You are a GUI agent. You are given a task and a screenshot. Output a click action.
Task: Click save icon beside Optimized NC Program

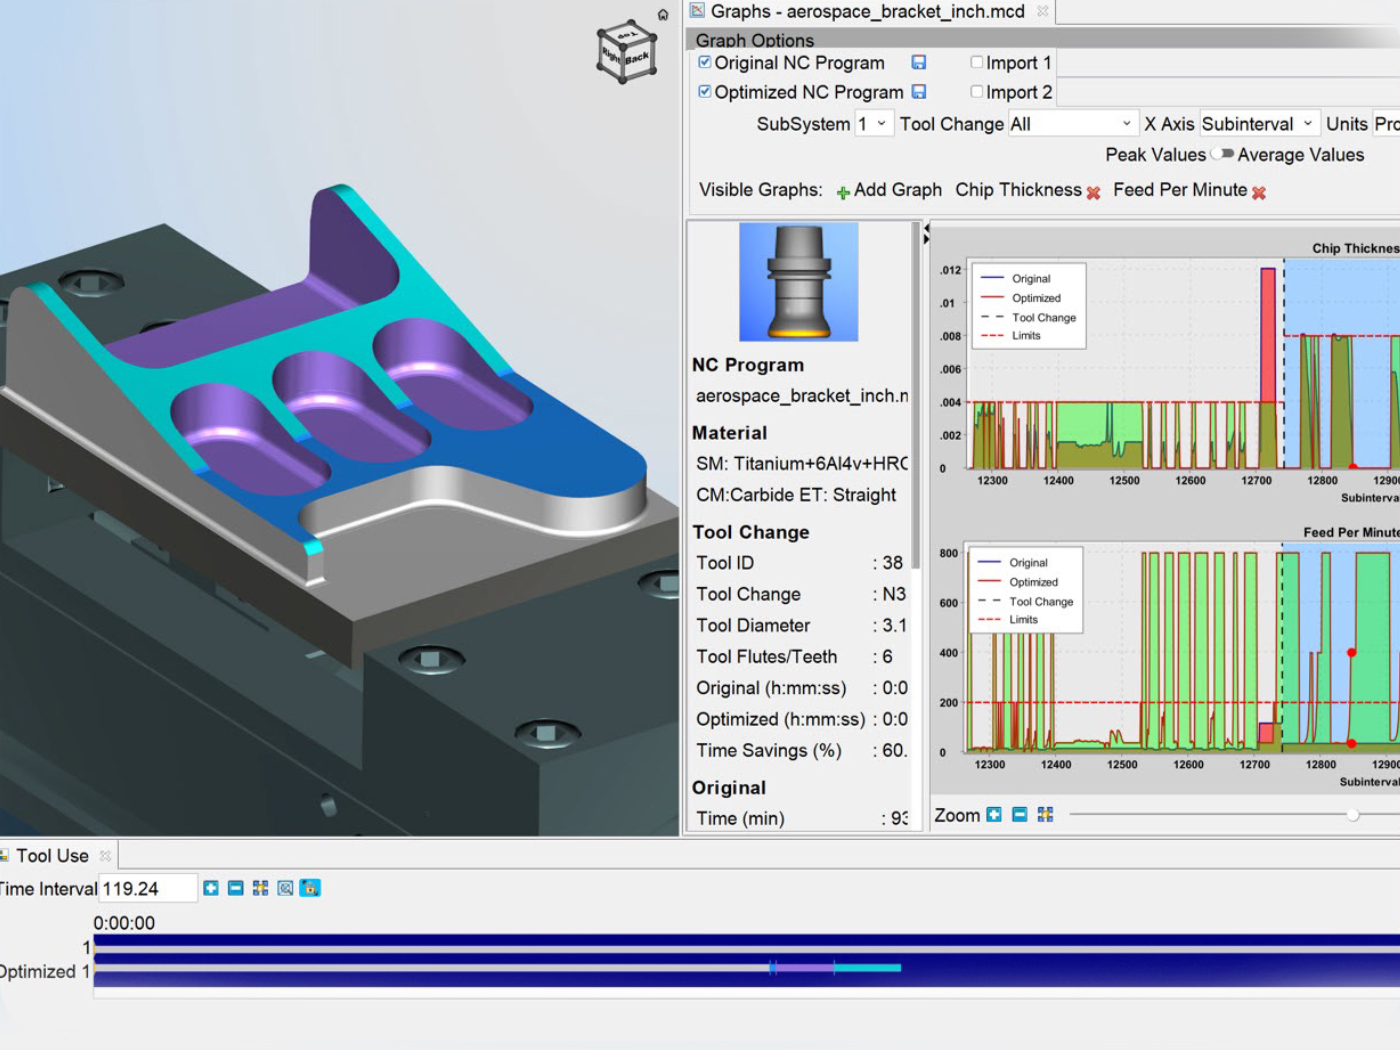918,92
